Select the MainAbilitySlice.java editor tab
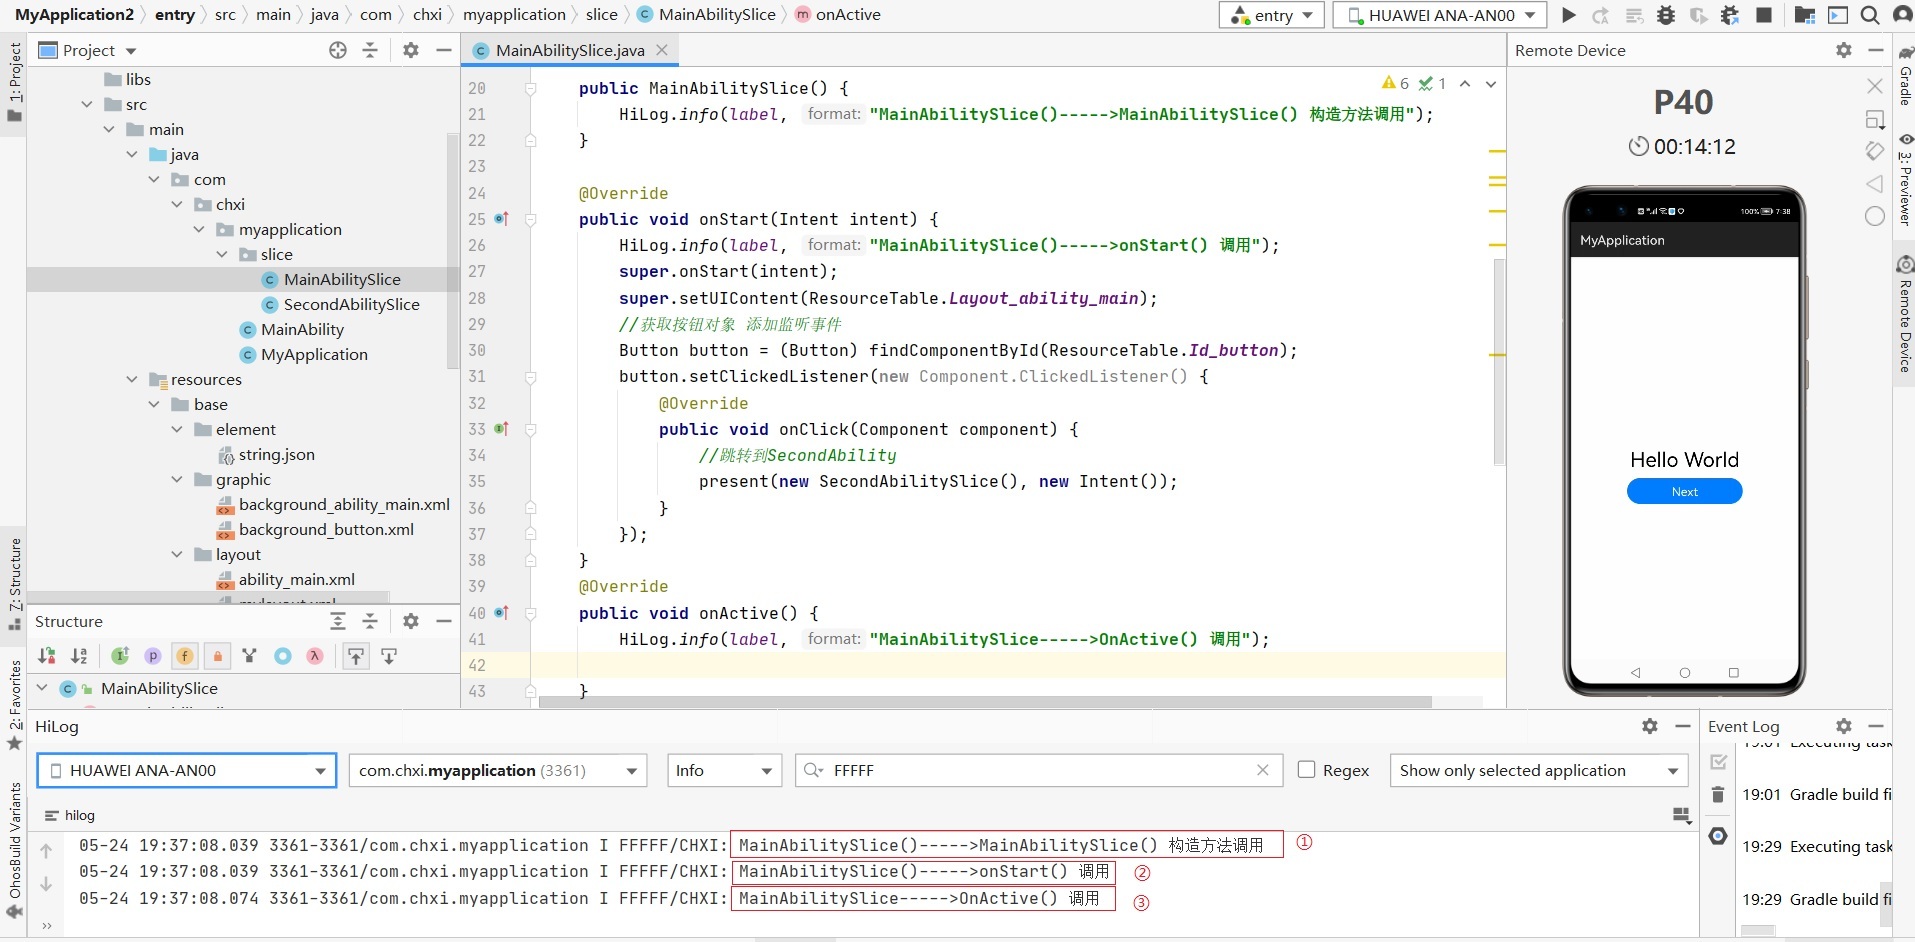1915x942 pixels. 569,50
